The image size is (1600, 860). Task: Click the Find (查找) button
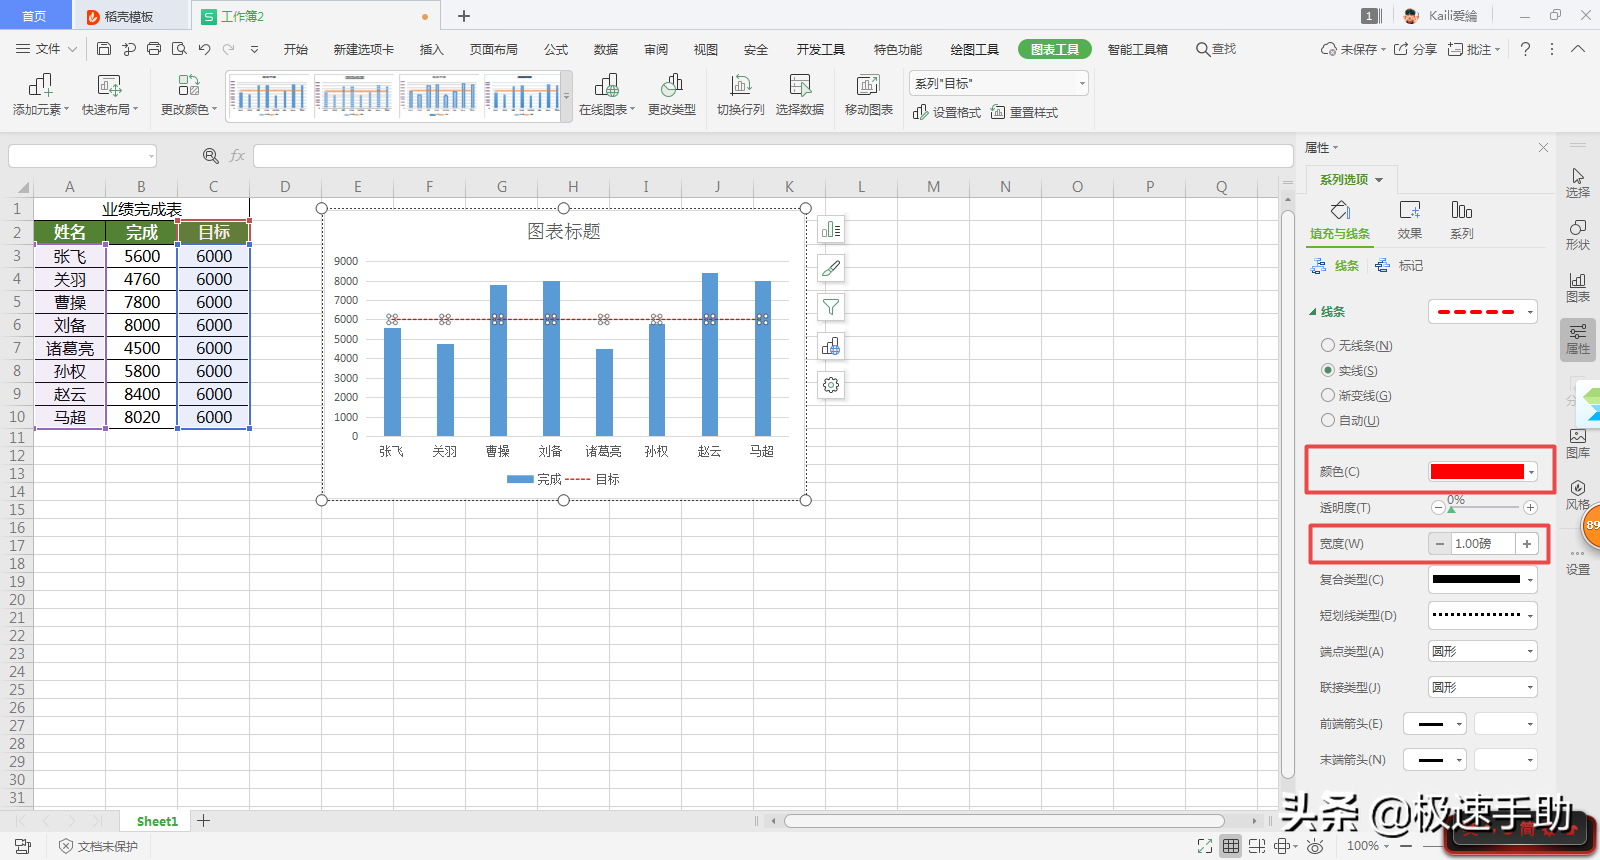pyautogui.click(x=1216, y=49)
